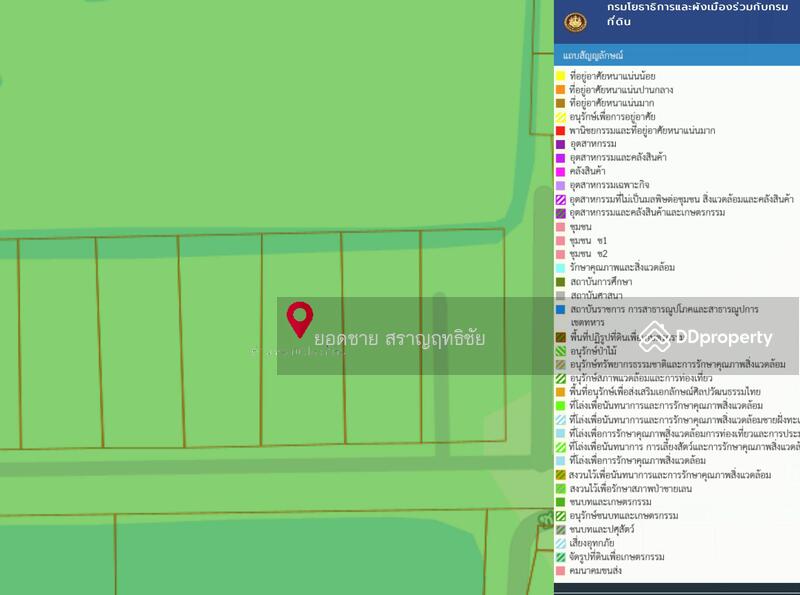Select the brown ที่อยู่อาศัยหนาแน่นมาก swatch
The image size is (800, 595).
pos(560,103)
